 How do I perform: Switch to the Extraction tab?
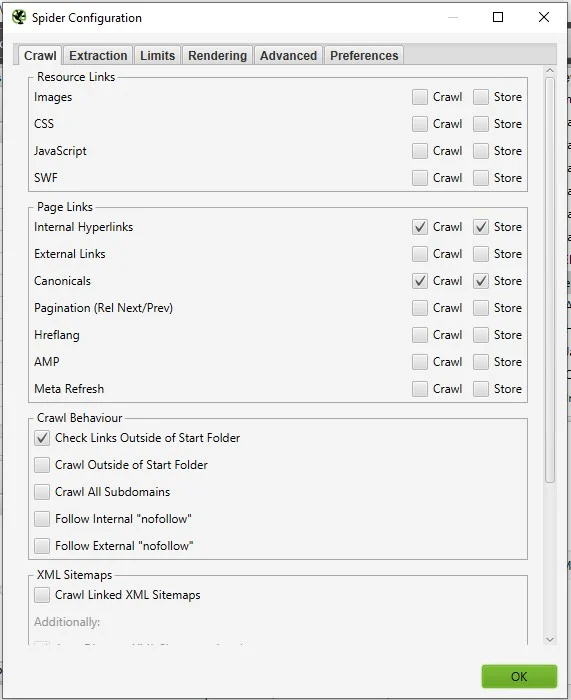tap(98, 55)
